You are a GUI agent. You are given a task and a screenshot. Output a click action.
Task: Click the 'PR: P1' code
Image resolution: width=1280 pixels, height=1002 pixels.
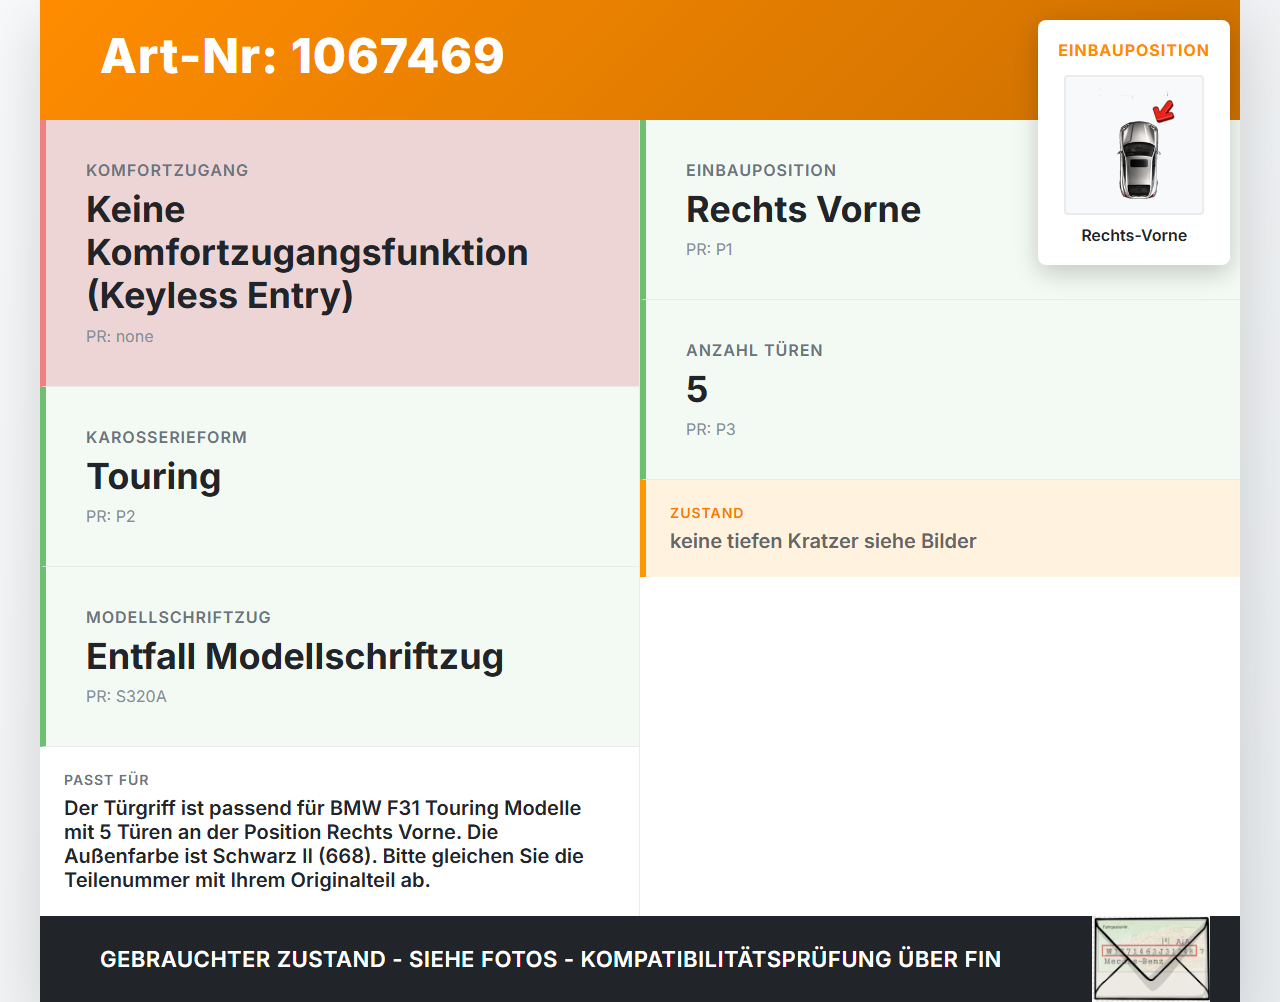pyautogui.click(x=709, y=250)
